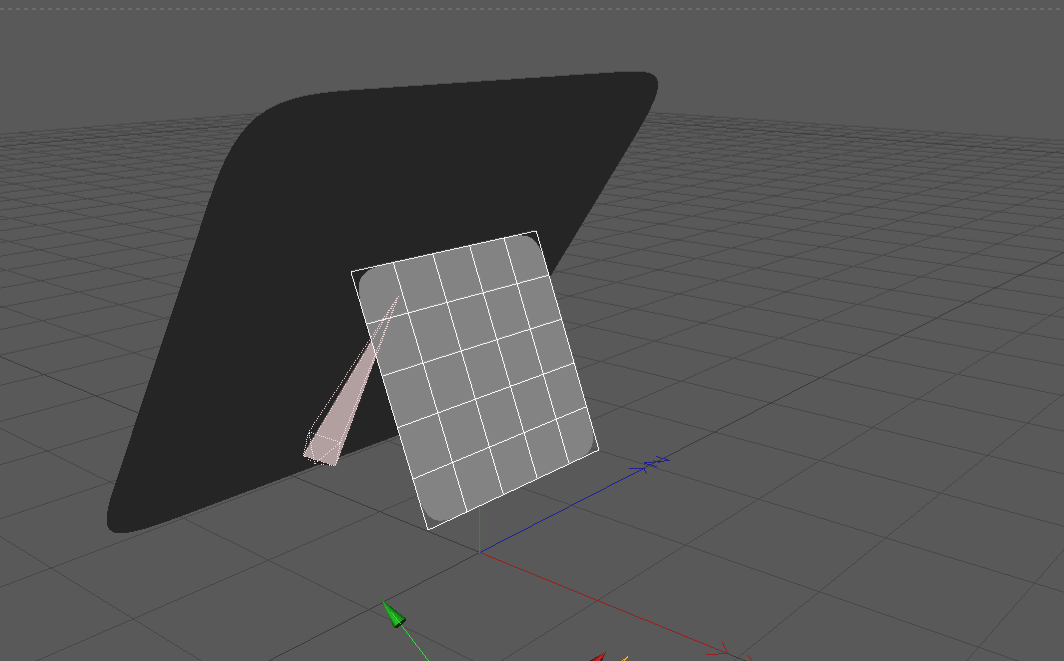Click the short green vertical world axis line
This screenshot has height=661, width=1064.
[480, 529]
